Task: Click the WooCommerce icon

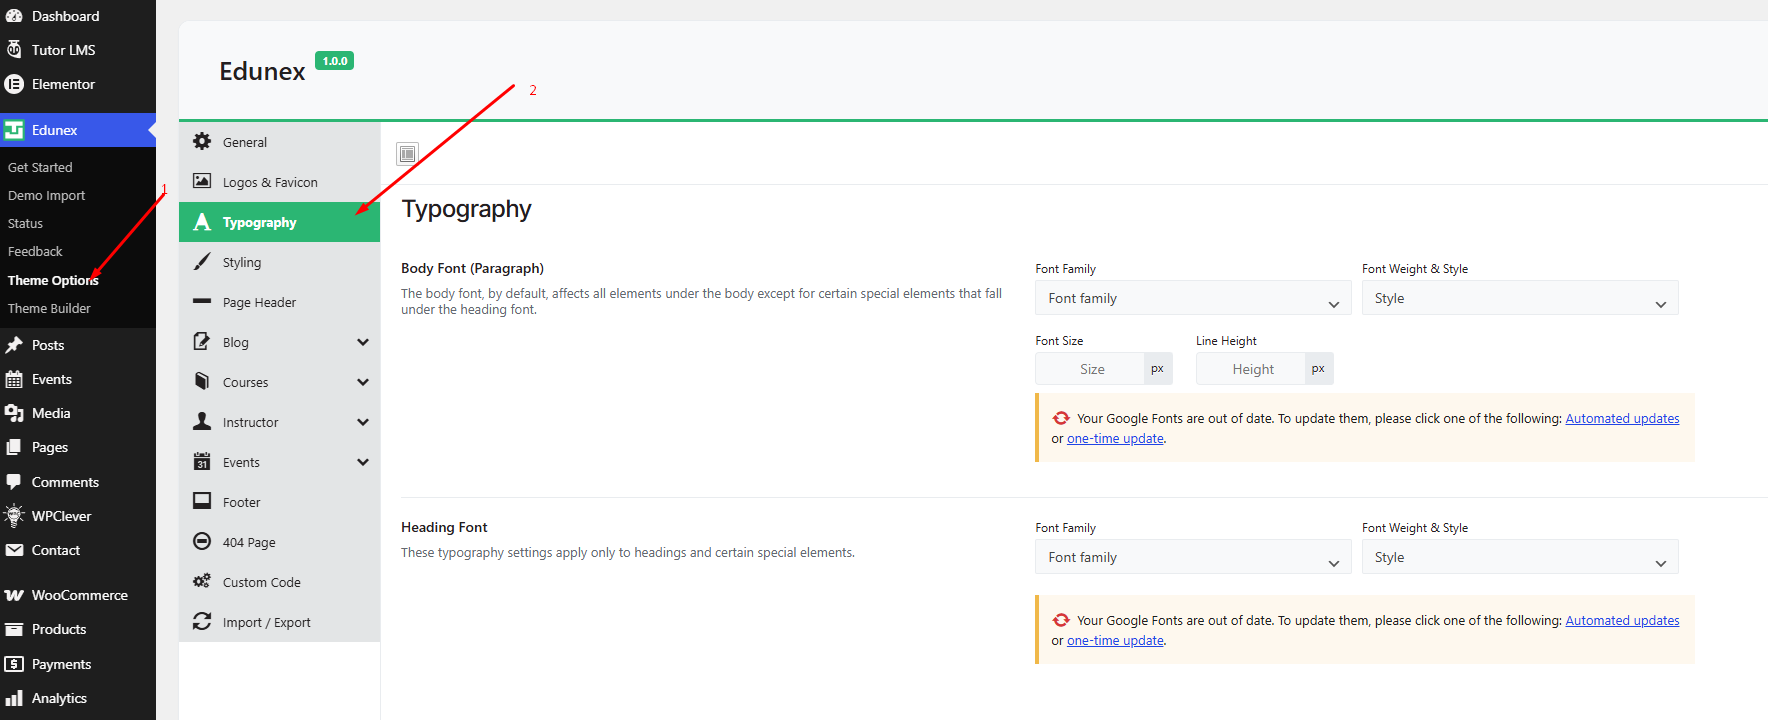Action: coord(14,595)
